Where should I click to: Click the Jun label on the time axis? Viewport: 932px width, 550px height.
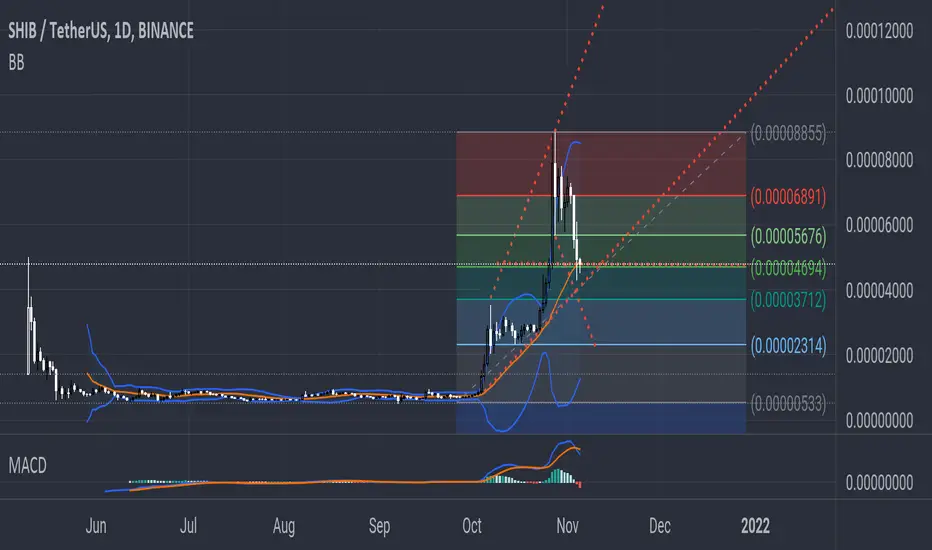tap(96, 526)
